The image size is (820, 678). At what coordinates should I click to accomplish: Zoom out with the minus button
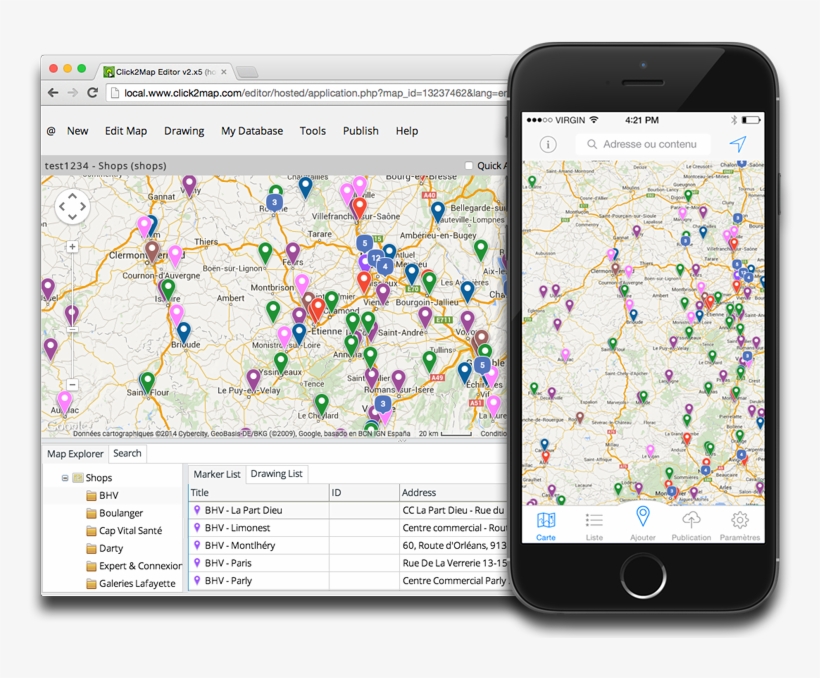pos(72,385)
